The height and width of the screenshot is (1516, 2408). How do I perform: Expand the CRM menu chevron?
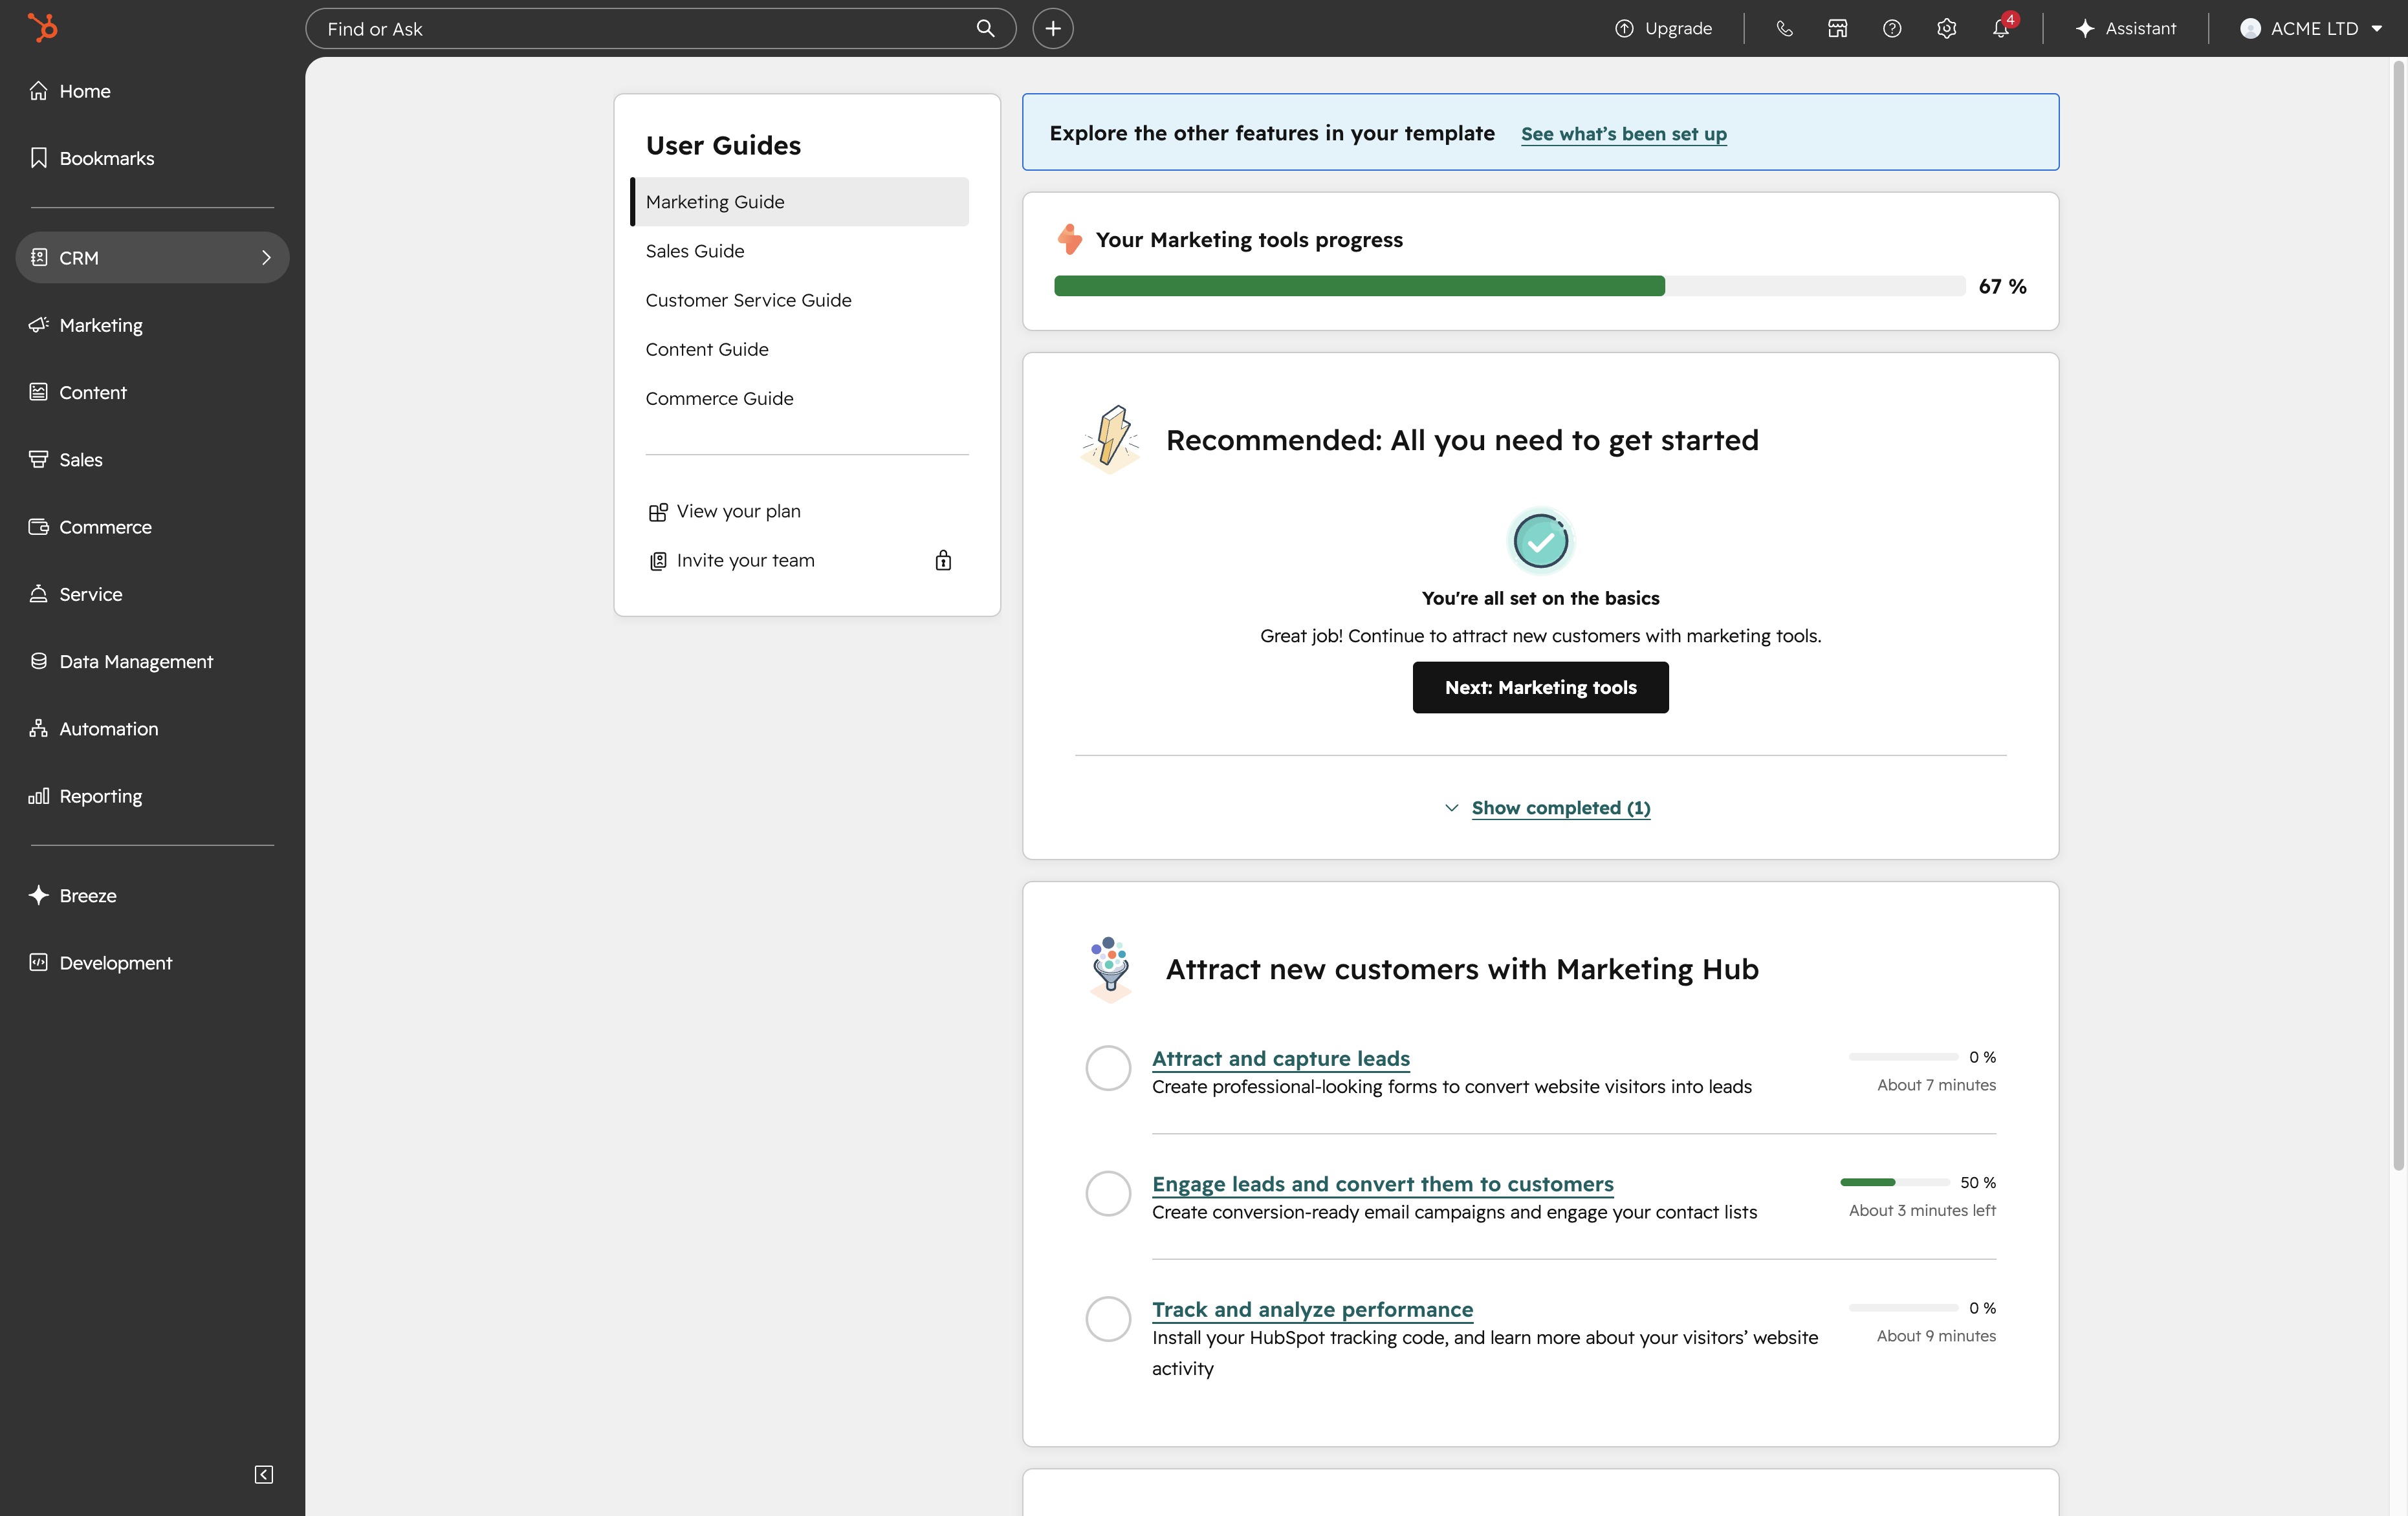[x=266, y=258]
